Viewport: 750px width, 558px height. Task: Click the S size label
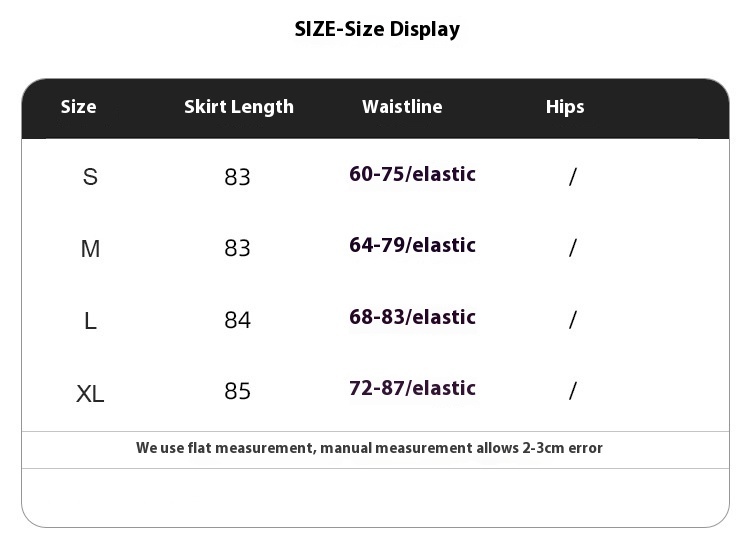tap(90, 177)
